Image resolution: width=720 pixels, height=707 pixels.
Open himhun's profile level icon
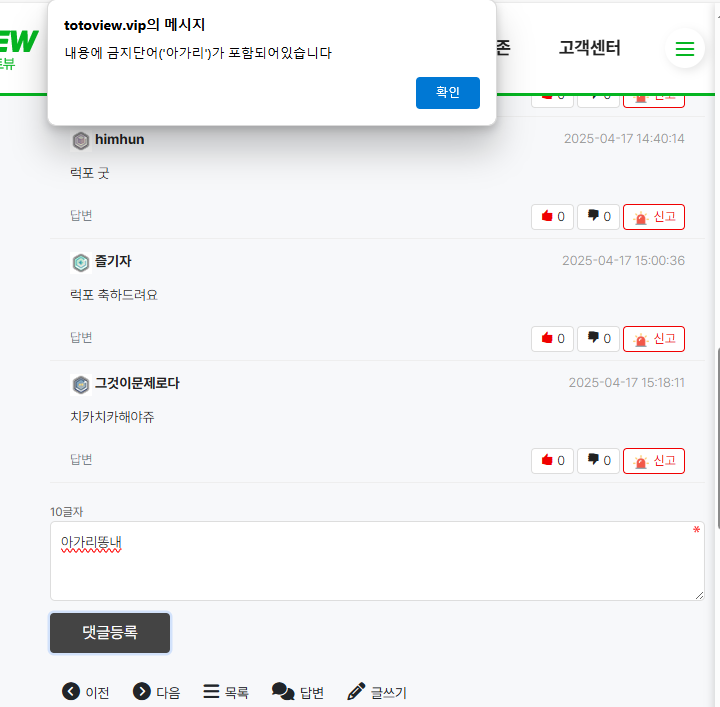81,140
